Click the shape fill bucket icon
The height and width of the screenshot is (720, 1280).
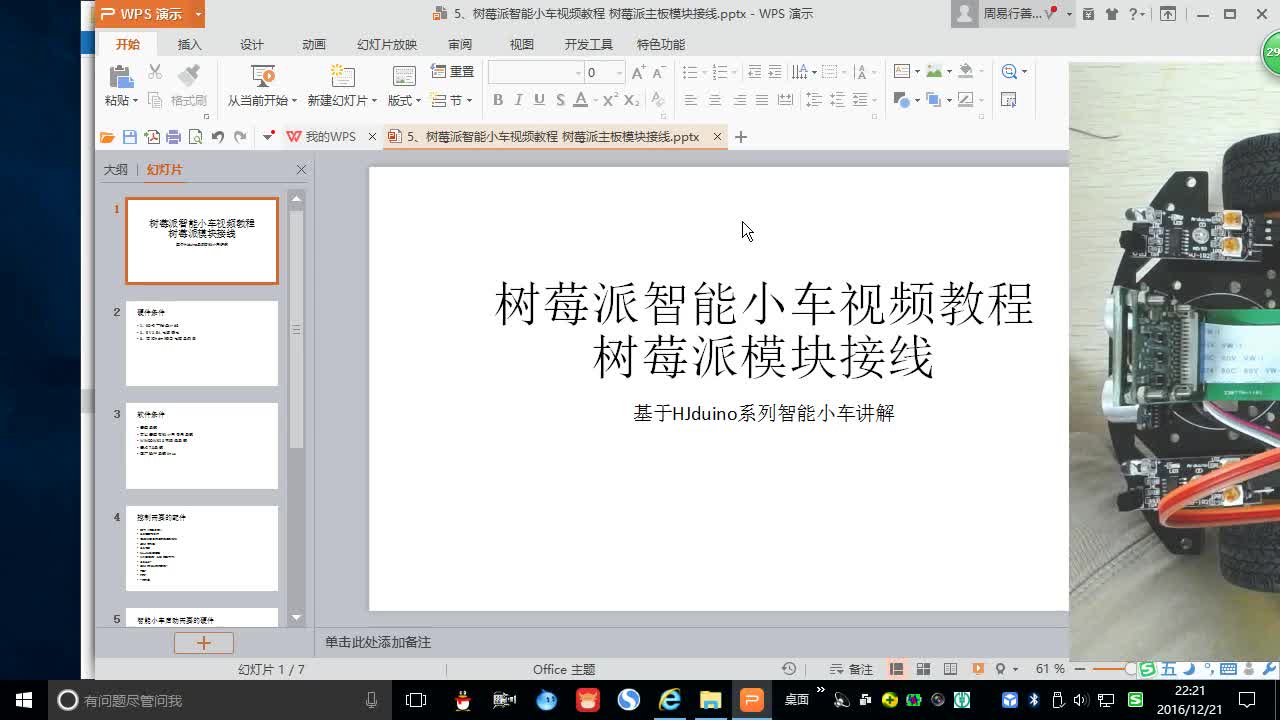click(x=965, y=71)
